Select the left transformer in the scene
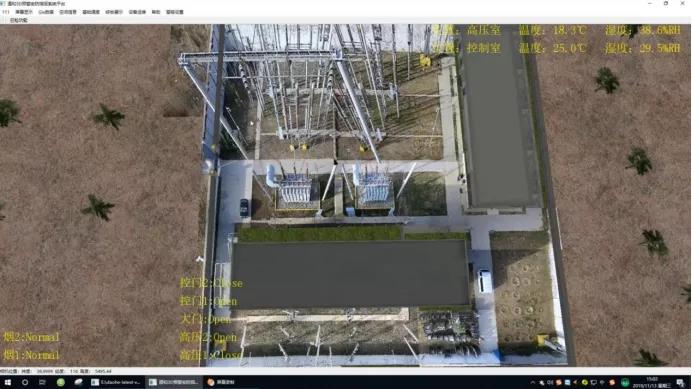The height and width of the screenshot is (389, 692). point(293,187)
